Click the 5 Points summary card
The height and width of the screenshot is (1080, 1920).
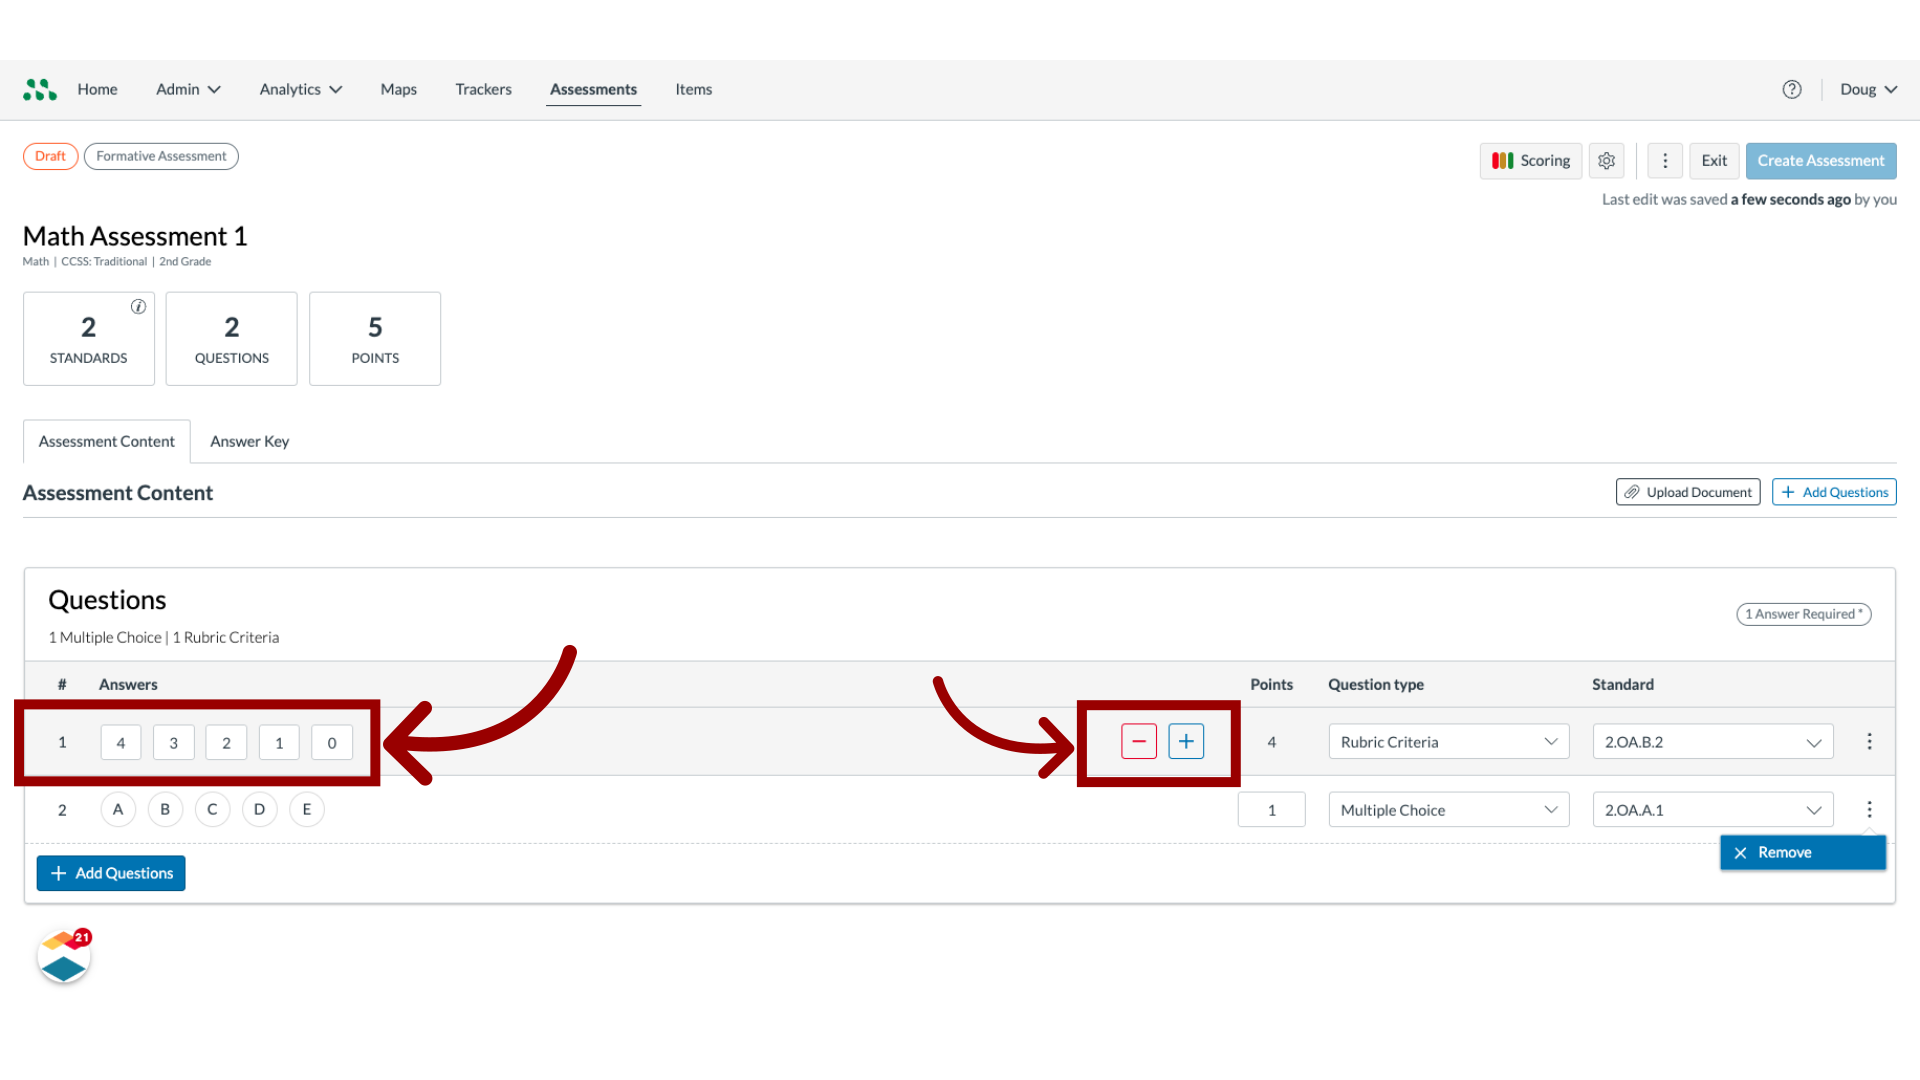click(375, 339)
